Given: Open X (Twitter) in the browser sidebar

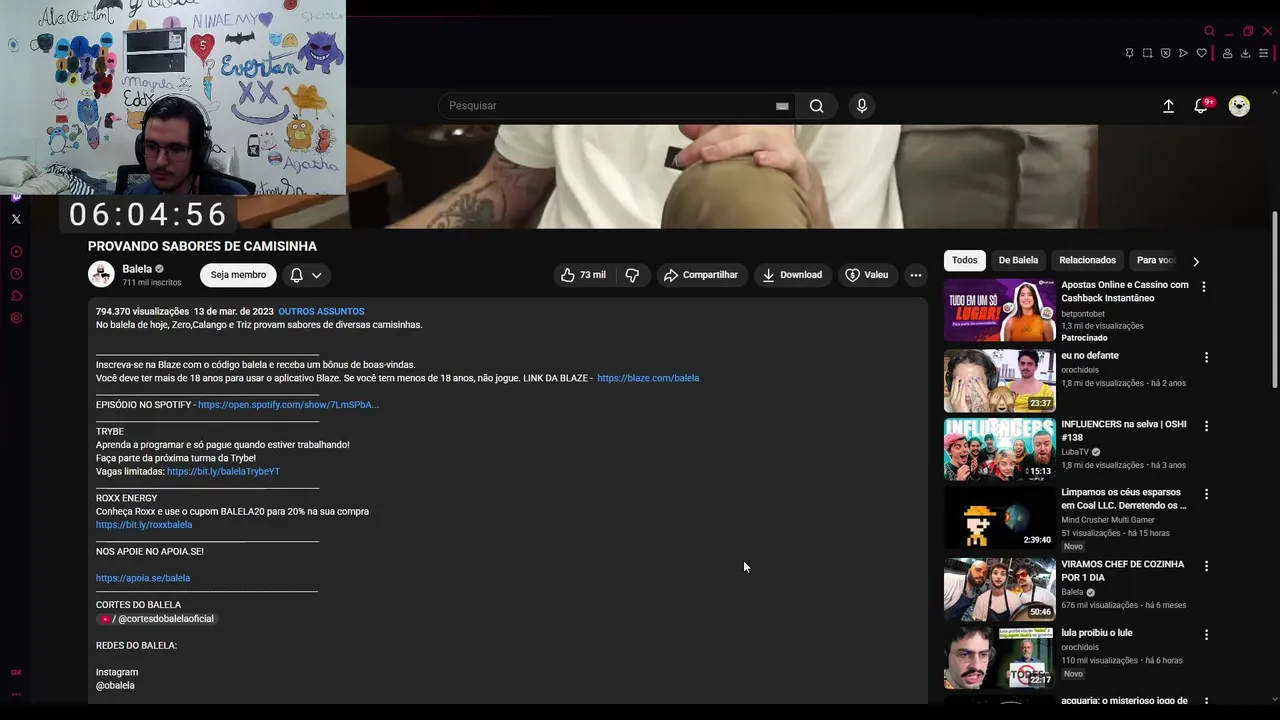Looking at the screenshot, I should (x=16, y=219).
